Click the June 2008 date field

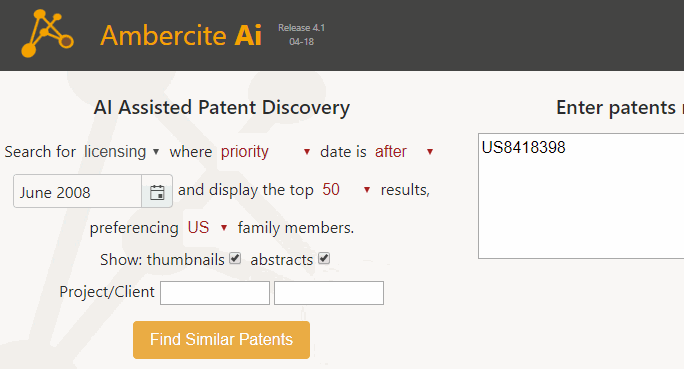78,192
